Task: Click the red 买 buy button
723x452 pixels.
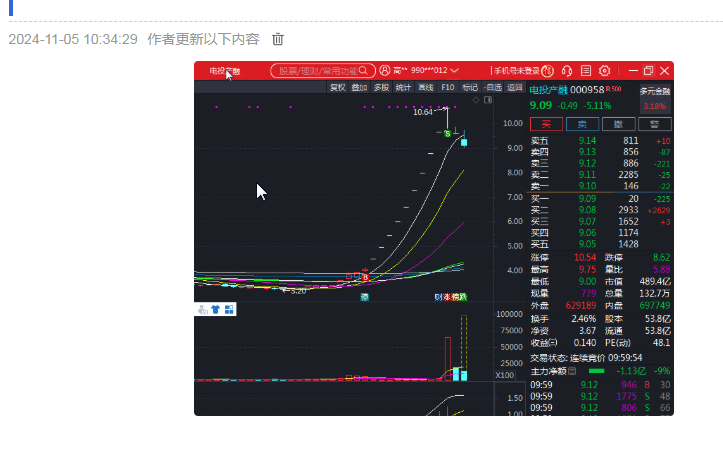Action: [x=546, y=124]
